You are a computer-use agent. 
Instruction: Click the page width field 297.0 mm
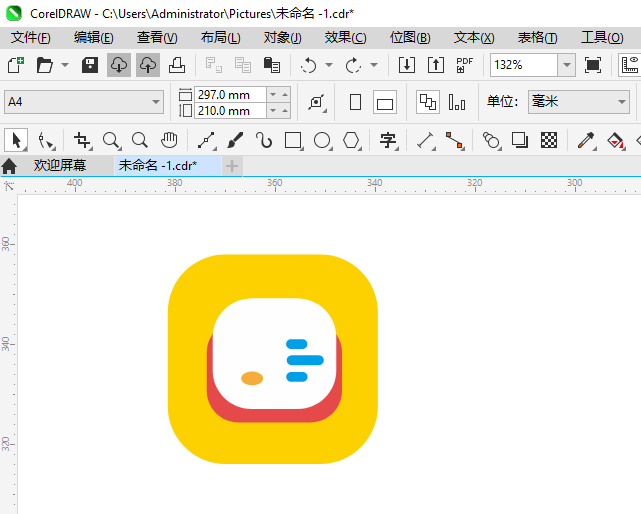(x=230, y=94)
